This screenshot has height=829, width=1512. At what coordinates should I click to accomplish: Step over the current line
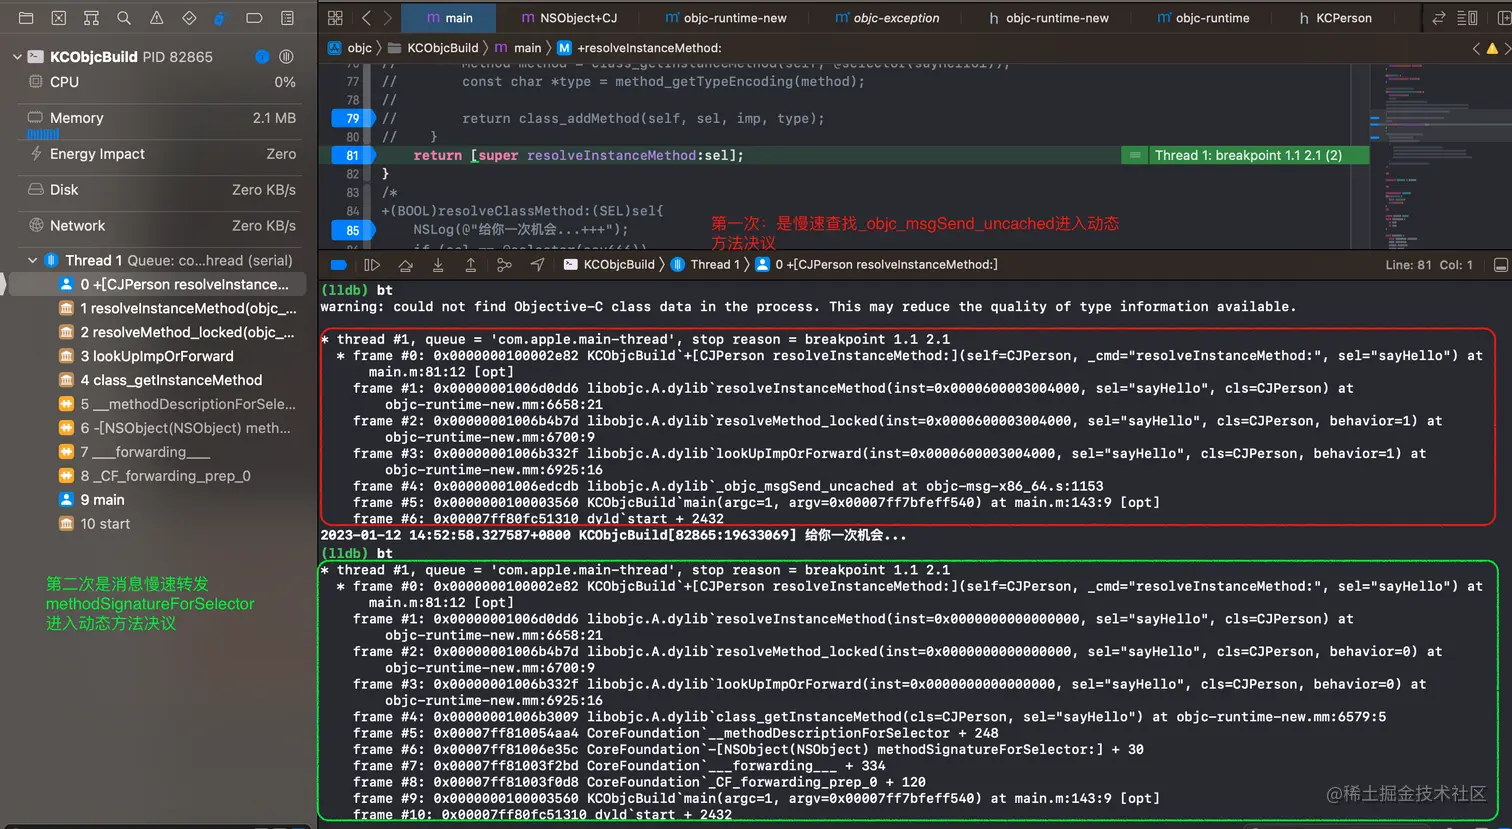[x=405, y=265]
